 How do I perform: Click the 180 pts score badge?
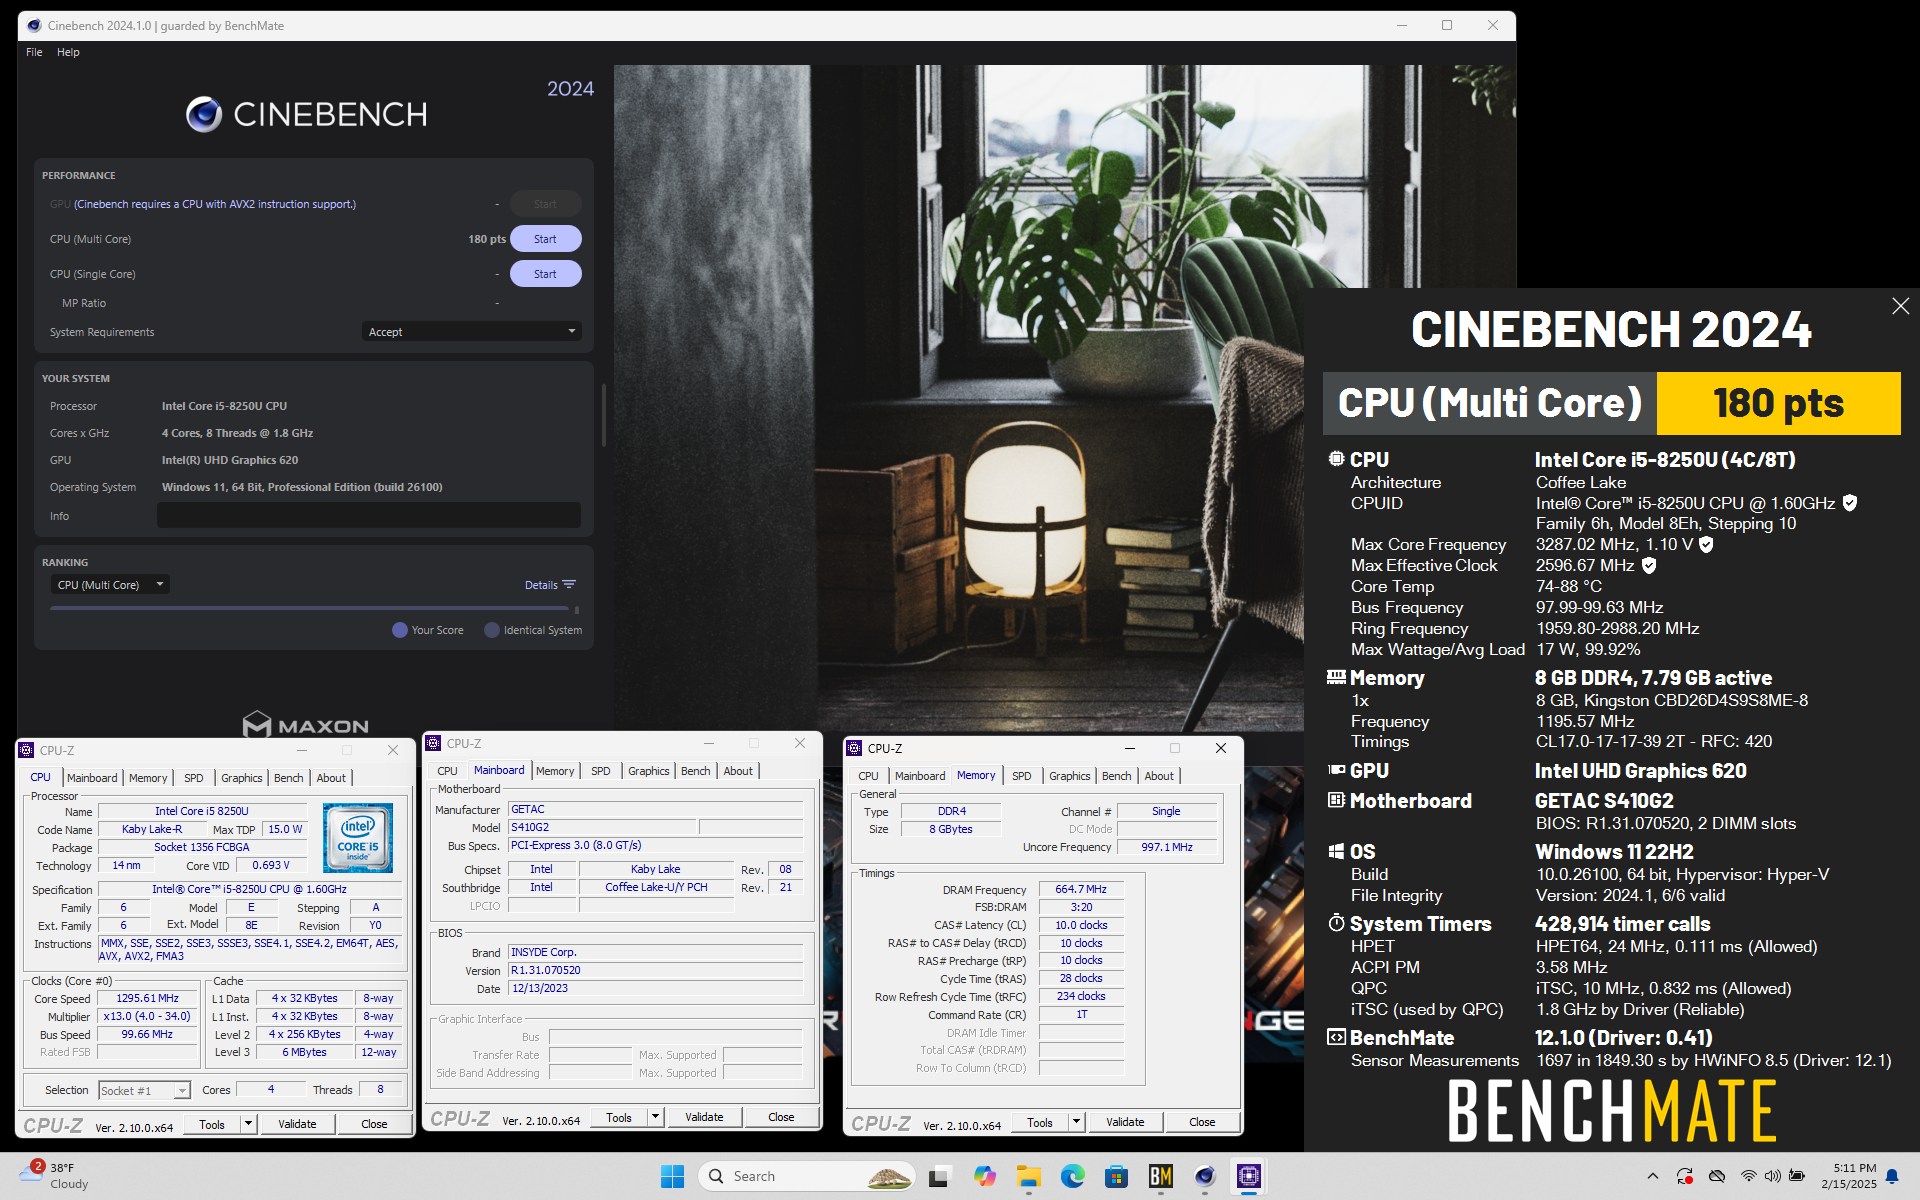pos(1778,403)
